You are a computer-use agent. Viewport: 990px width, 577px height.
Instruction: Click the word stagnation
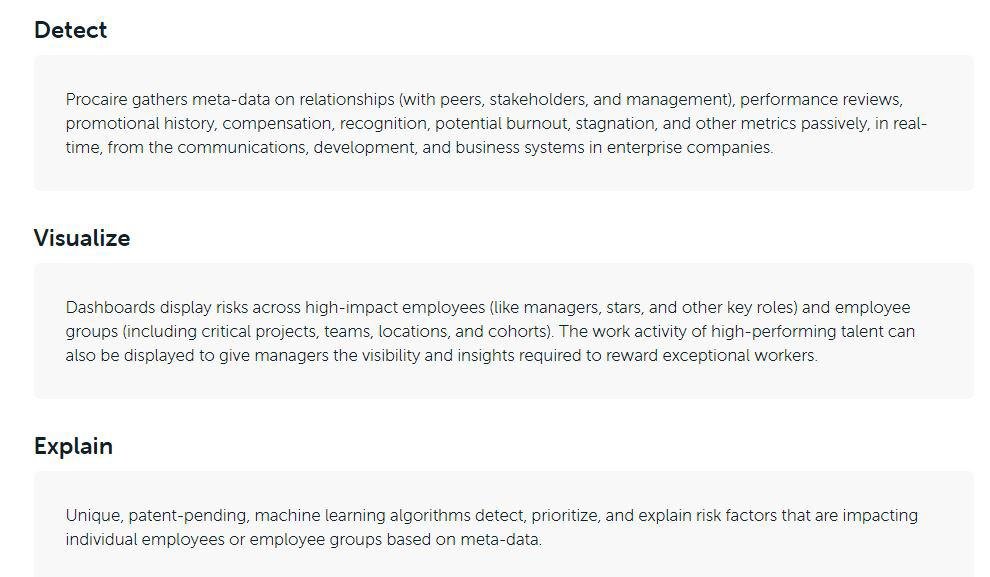click(x=614, y=124)
